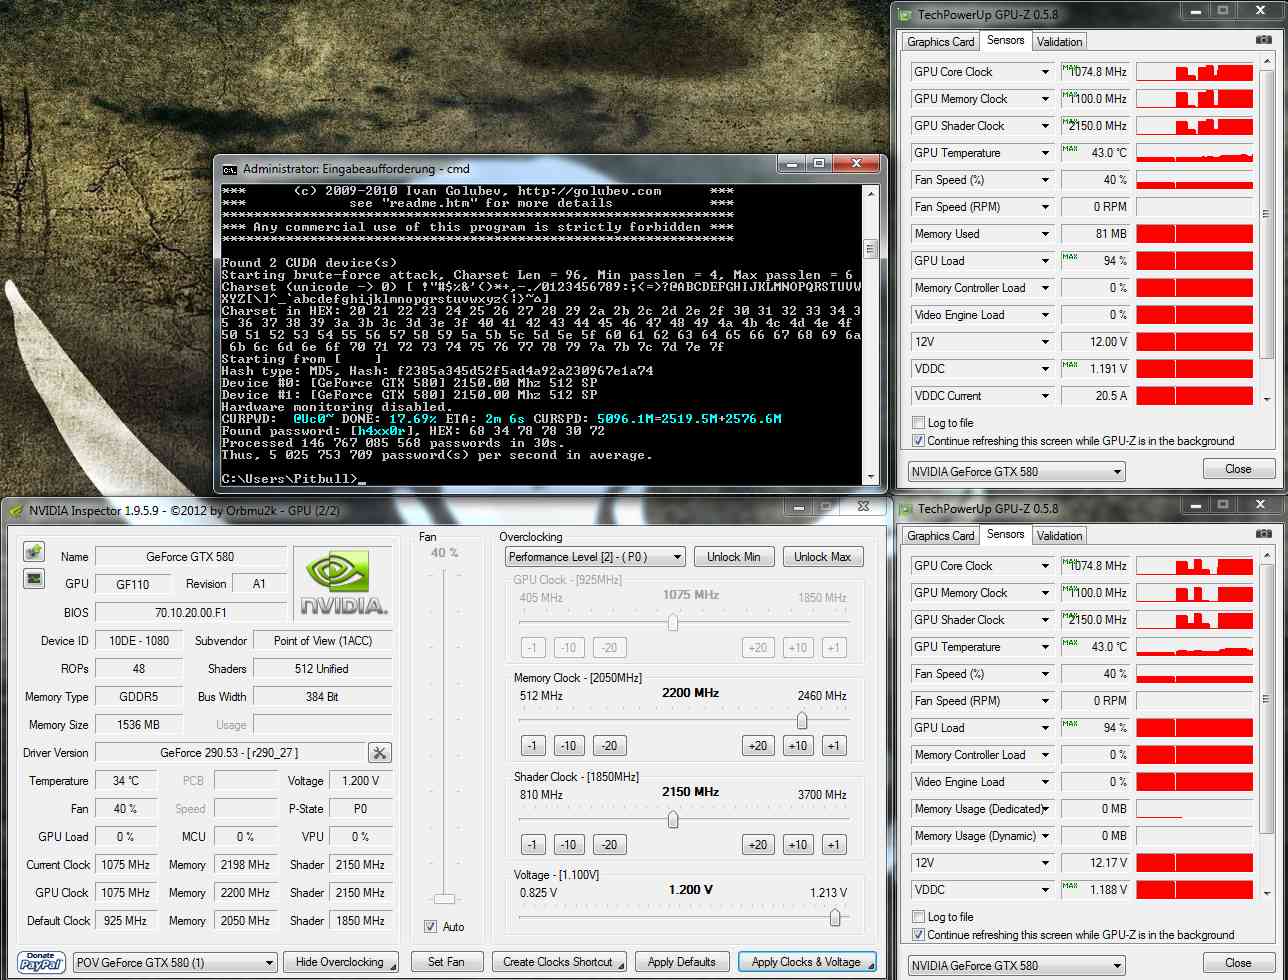This screenshot has height=980, width=1288.
Task: Open GPU selector dropdown in upper GPU-Z window
Action: pyautogui.click(x=1017, y=471)
